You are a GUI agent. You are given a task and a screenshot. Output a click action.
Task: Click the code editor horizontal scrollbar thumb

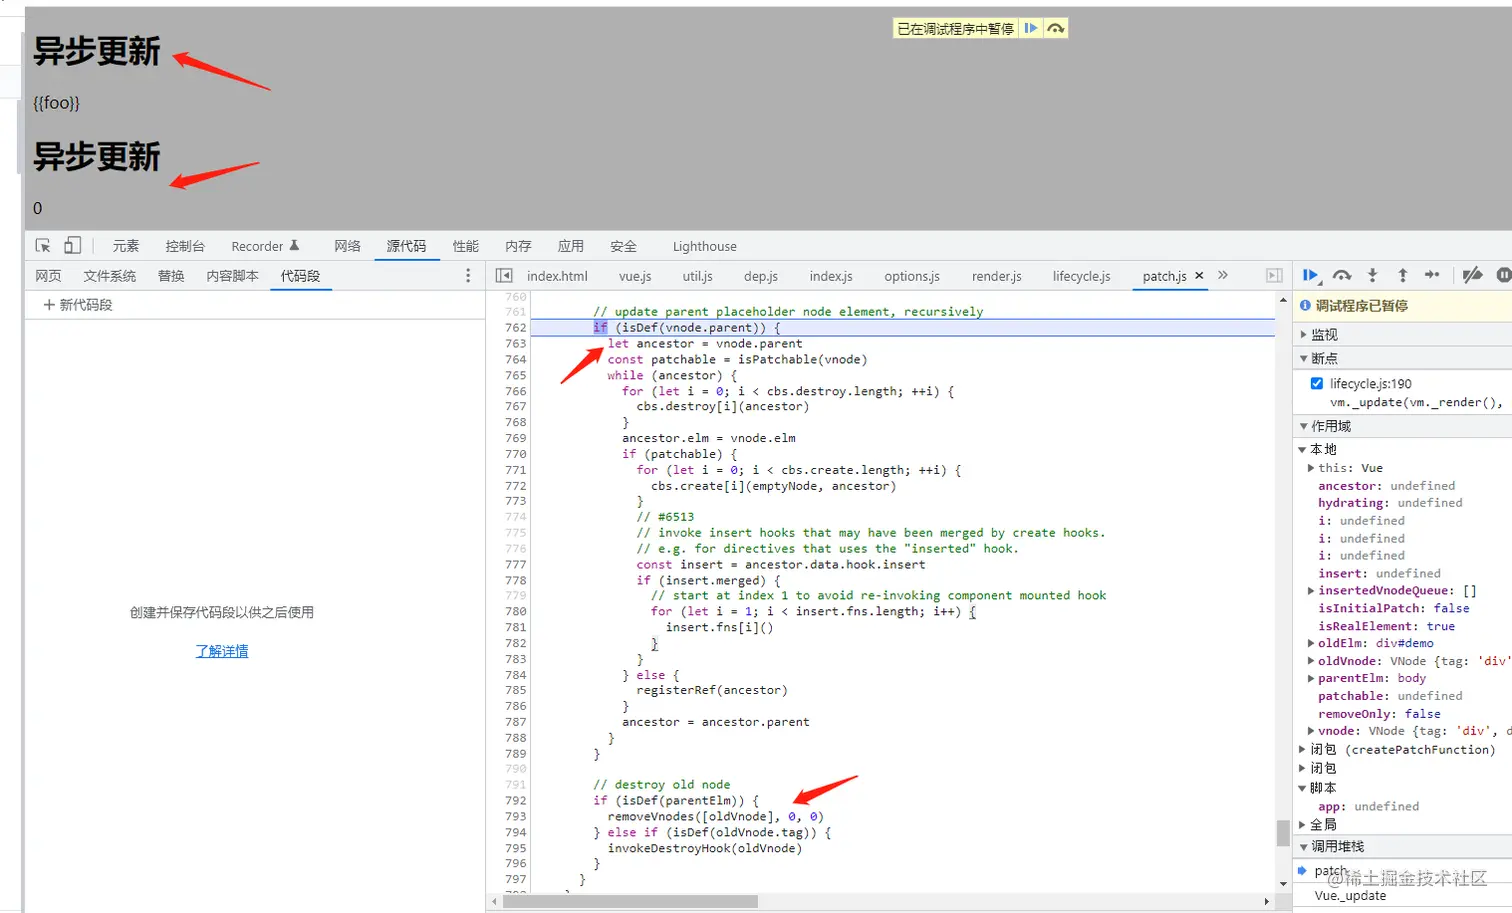click(x=630, y=901)
